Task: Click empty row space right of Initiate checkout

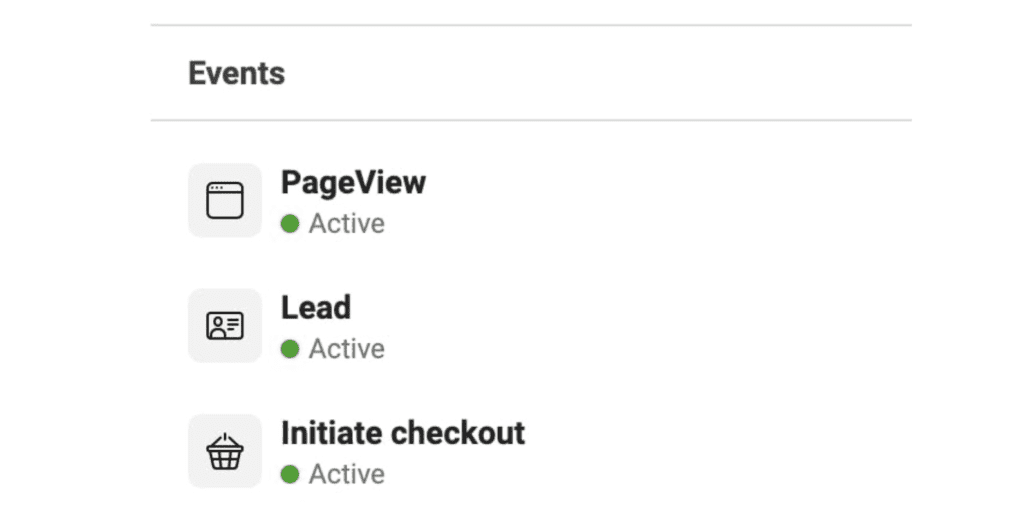Action: 720,452
